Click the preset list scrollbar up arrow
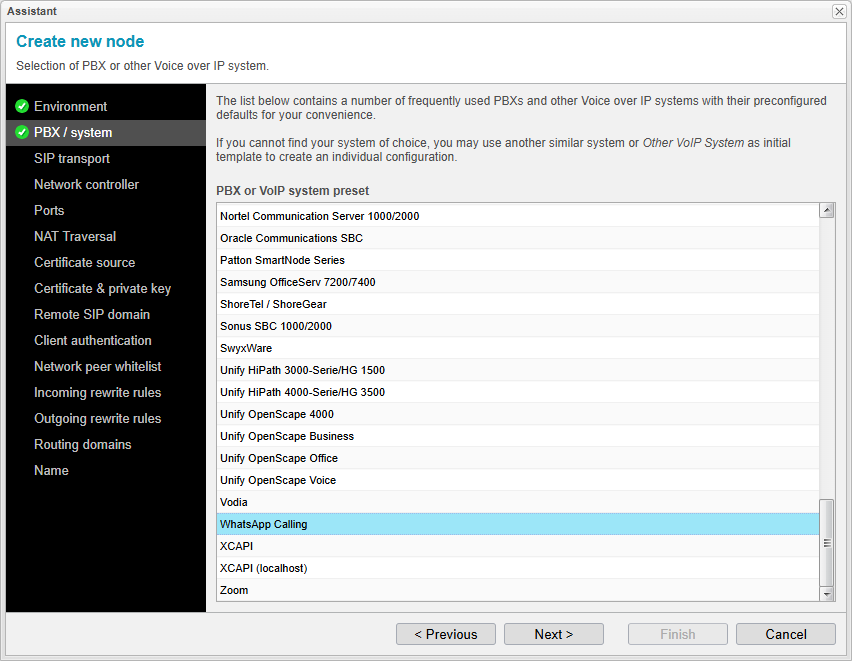Screen dimensions: 852x661 point(828,210)
